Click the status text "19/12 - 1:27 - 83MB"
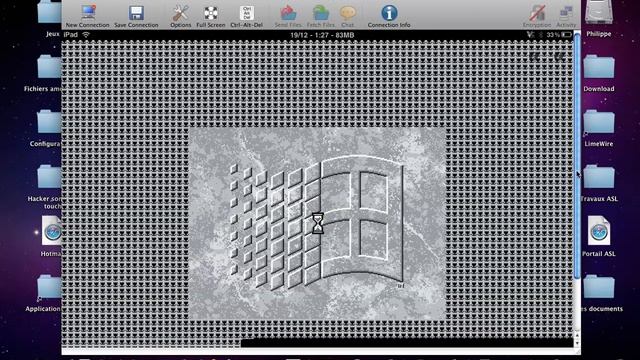This screenshot has width=640, height=360. [322, 35]
